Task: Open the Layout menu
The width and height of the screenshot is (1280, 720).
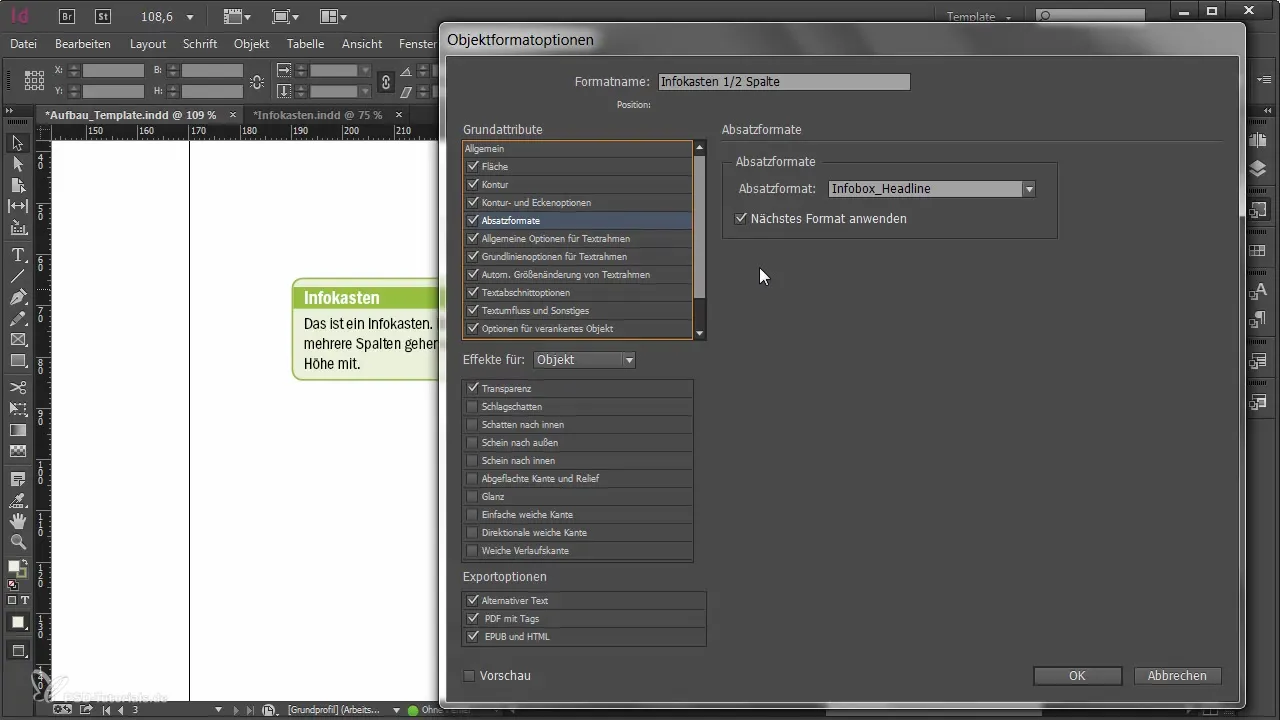Action: click(x=148, y=44)
